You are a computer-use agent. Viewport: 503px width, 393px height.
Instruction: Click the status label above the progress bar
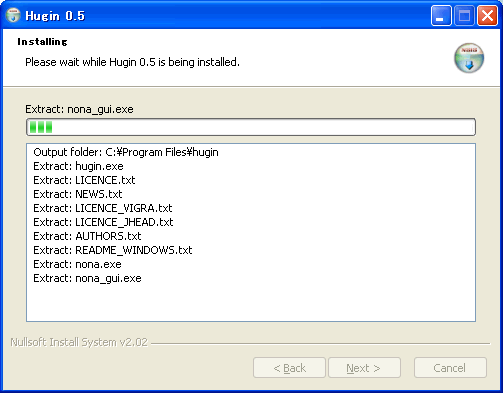[x=79, y=109]
